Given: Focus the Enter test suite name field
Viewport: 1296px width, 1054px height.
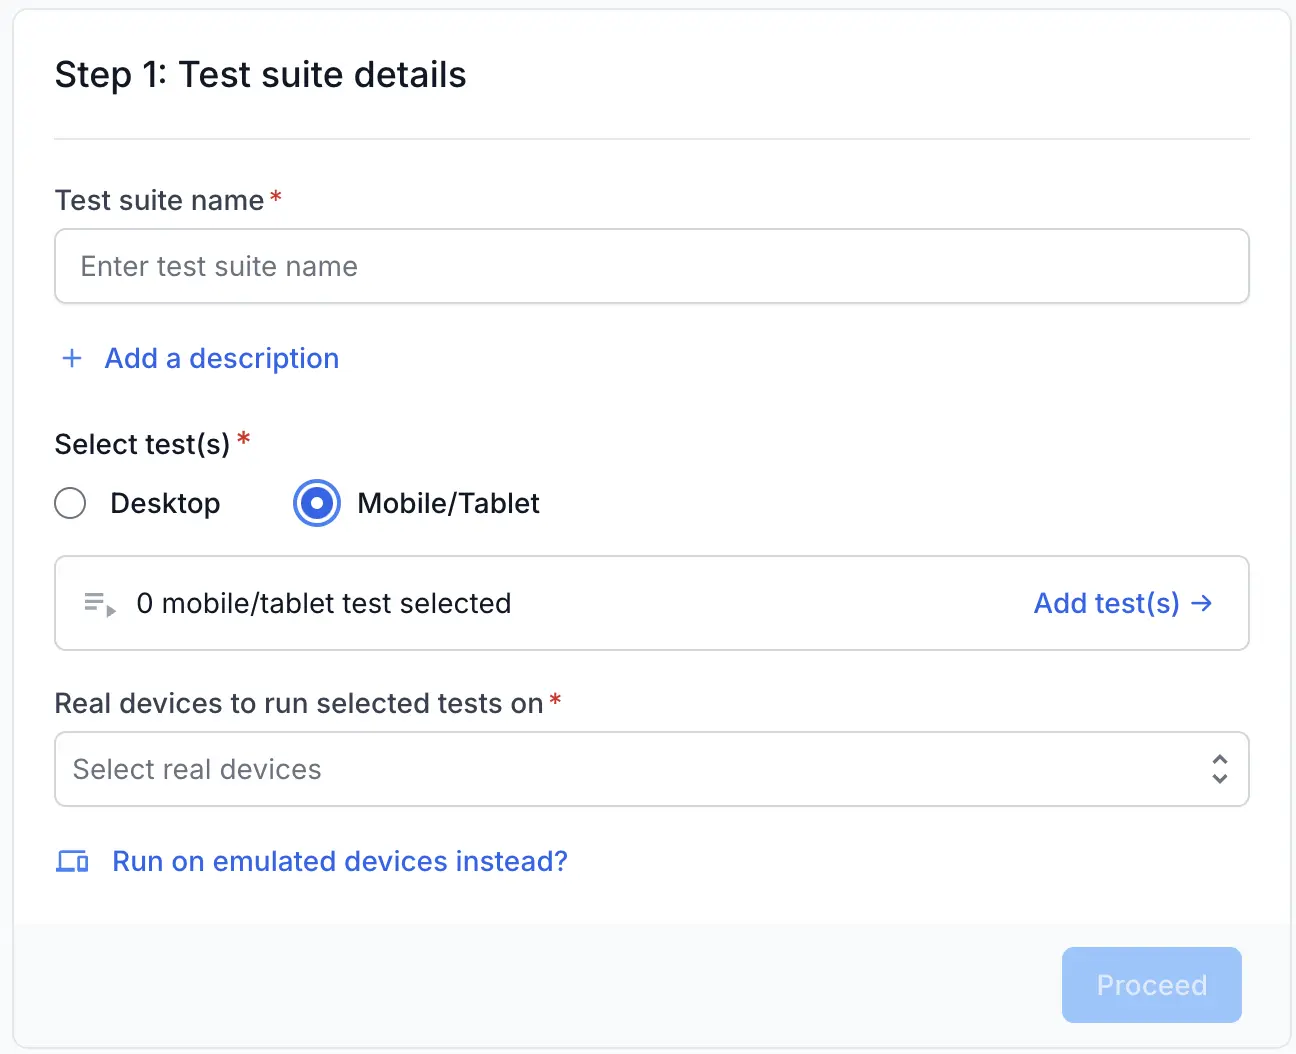Looking at the screenshot, I should (x=651, y=266).
